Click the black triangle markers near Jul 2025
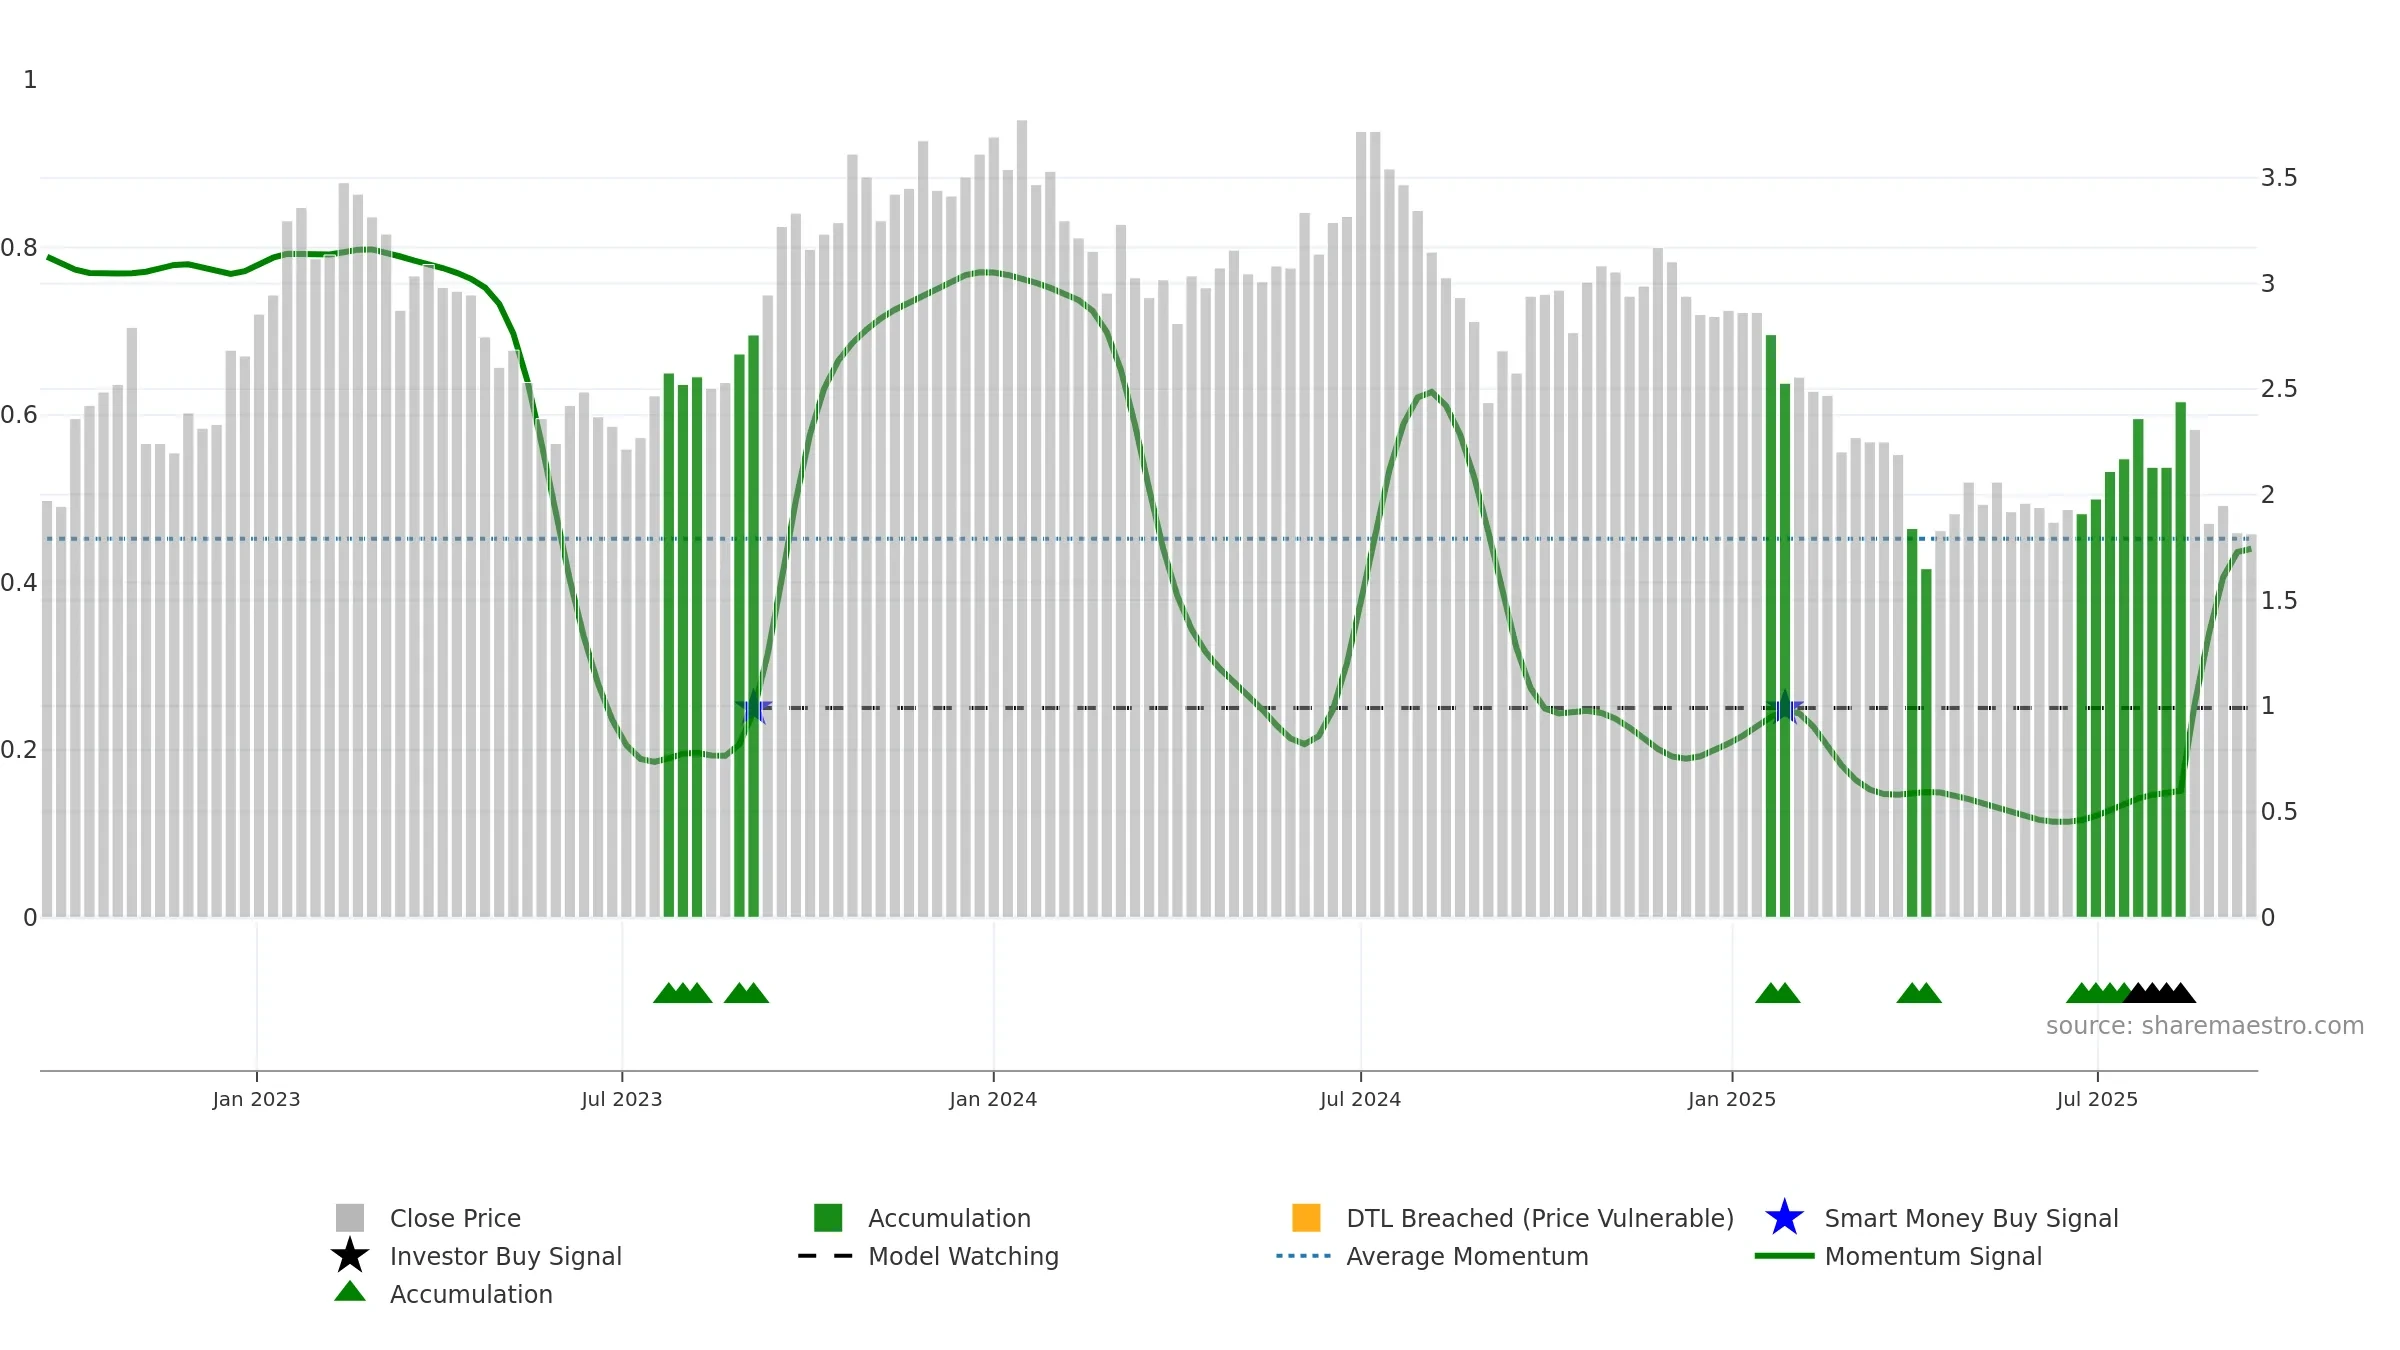 [x=2160, y=992]
